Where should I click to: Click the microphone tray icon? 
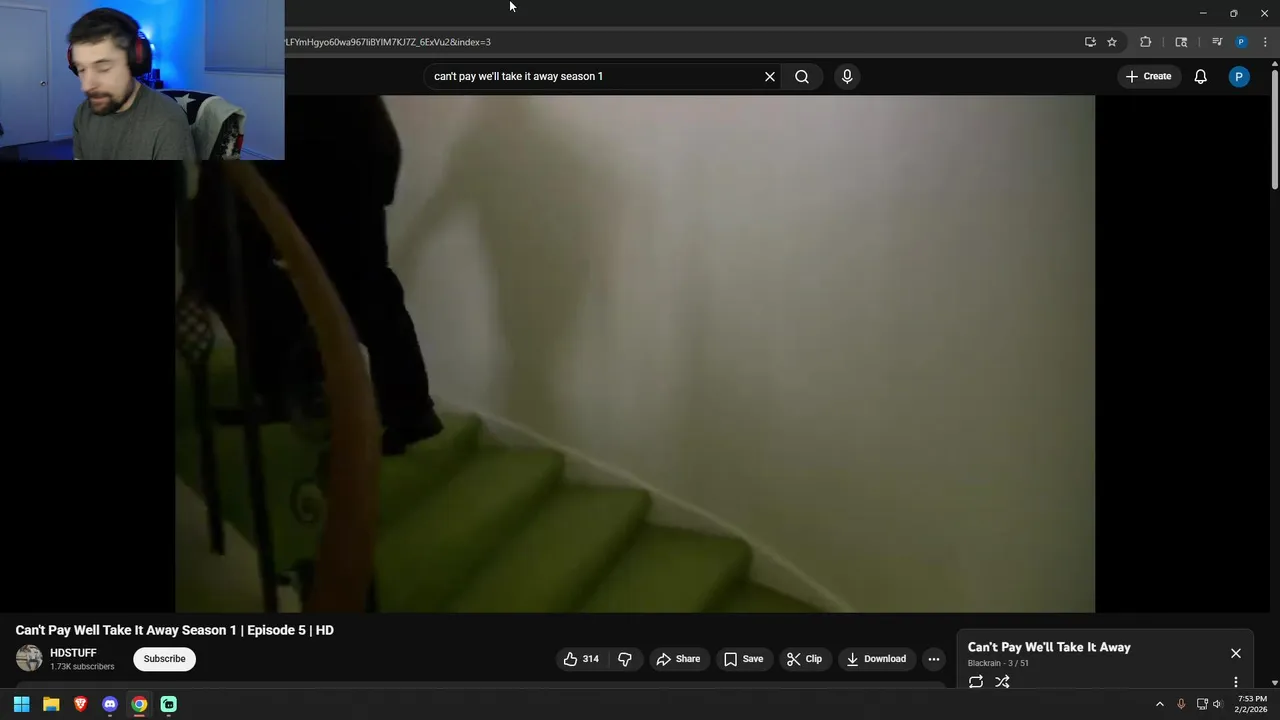coord(1181,704)
